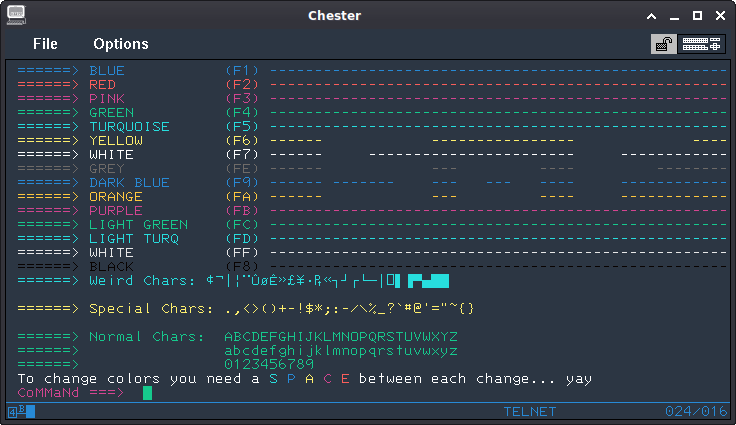Click the (FD) attribute code
736x425 pixels.
242,239
